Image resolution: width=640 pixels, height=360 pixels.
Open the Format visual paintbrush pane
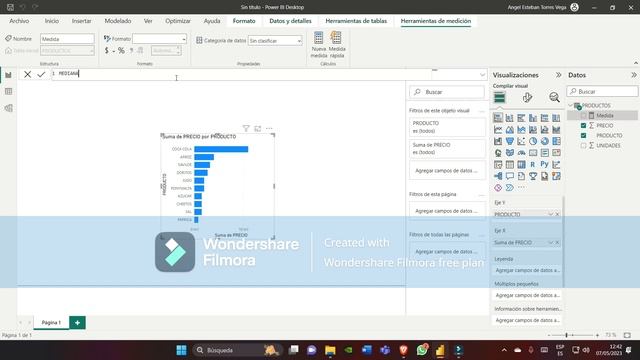tap(527, 98)
